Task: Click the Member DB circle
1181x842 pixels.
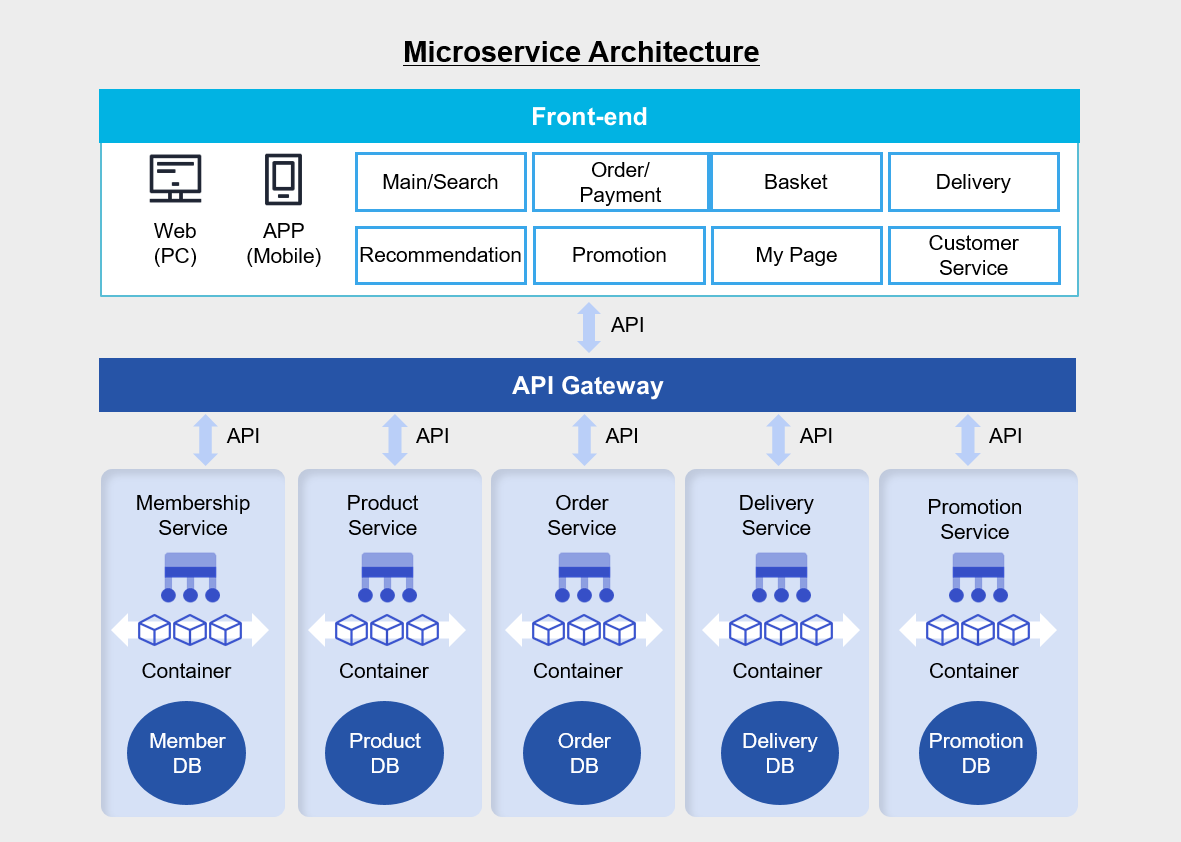Action: point(186,753)
